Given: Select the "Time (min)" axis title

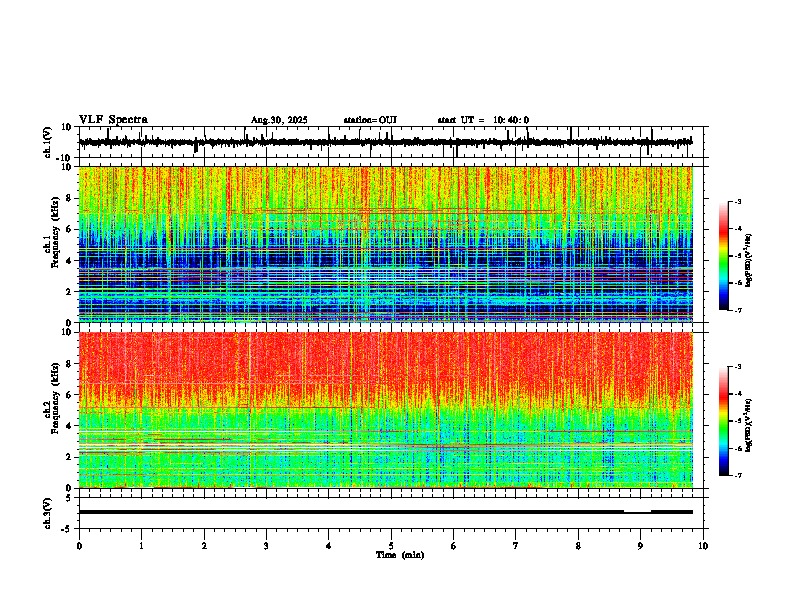Looking at the screenshot, I should tap(400, 555).
